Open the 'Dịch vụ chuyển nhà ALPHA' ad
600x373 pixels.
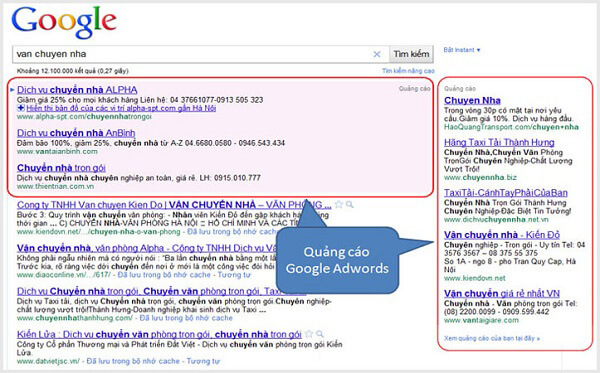(77, 90)
